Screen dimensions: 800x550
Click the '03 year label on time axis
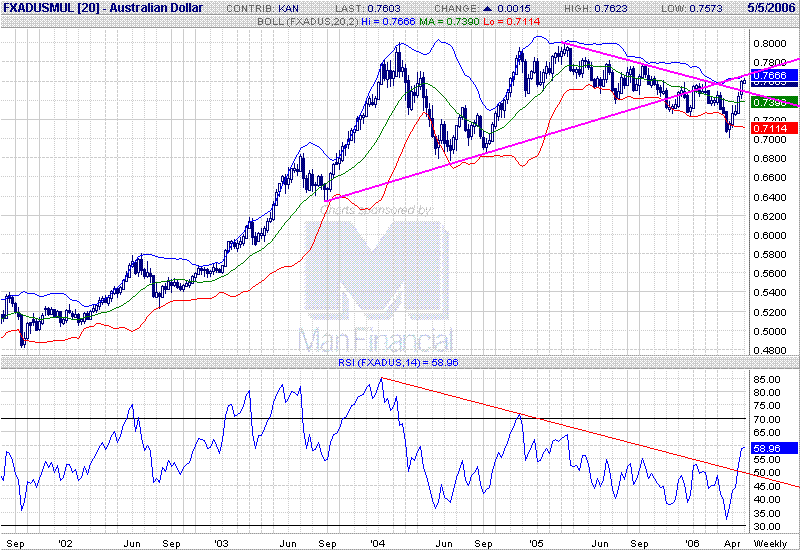[x=221, y=543]
